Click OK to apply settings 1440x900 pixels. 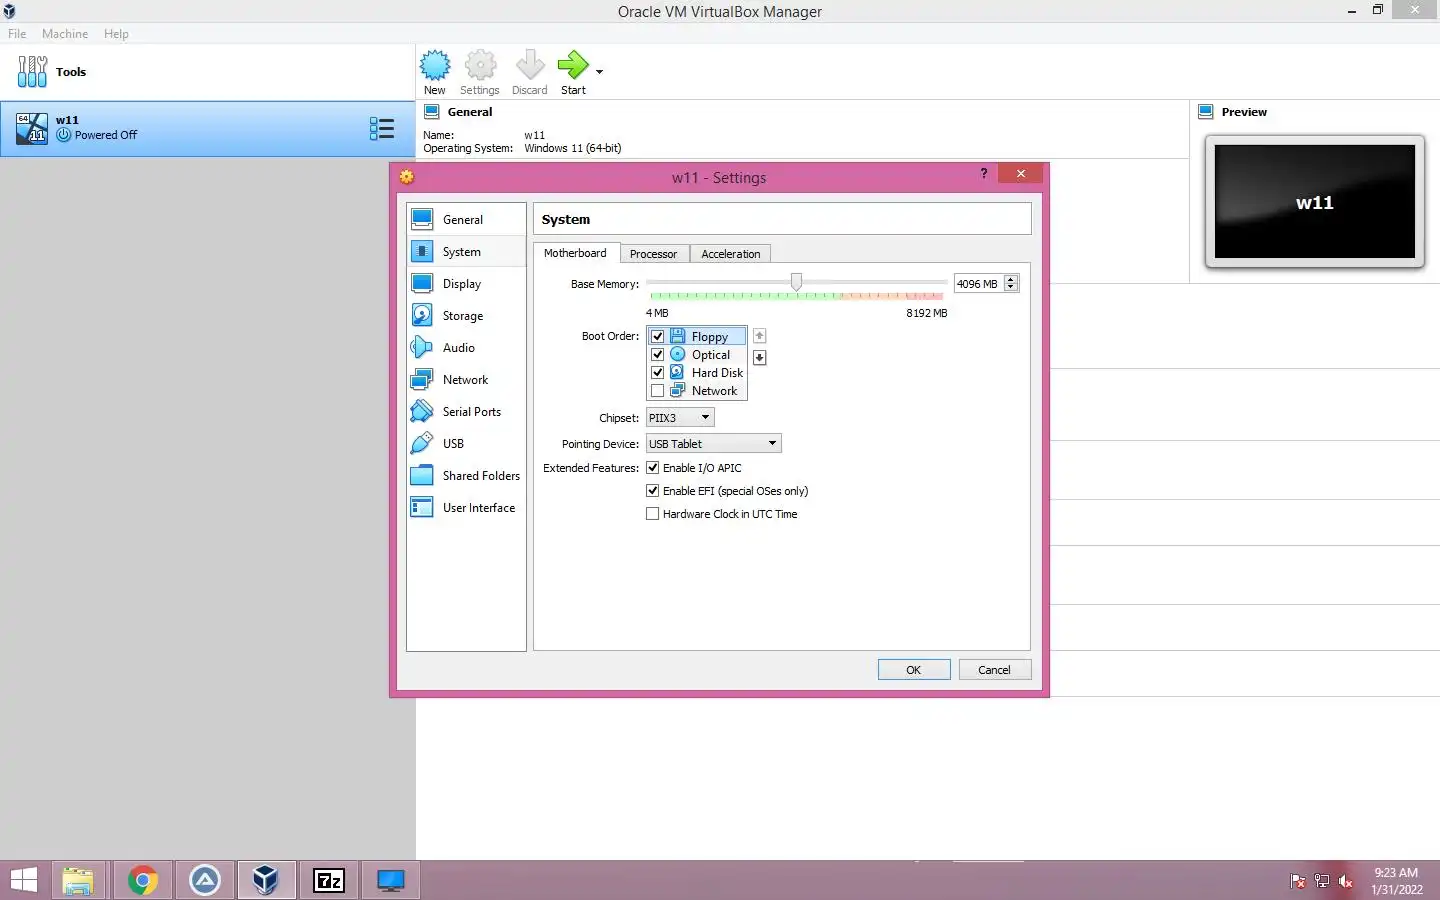coord(914,670)
